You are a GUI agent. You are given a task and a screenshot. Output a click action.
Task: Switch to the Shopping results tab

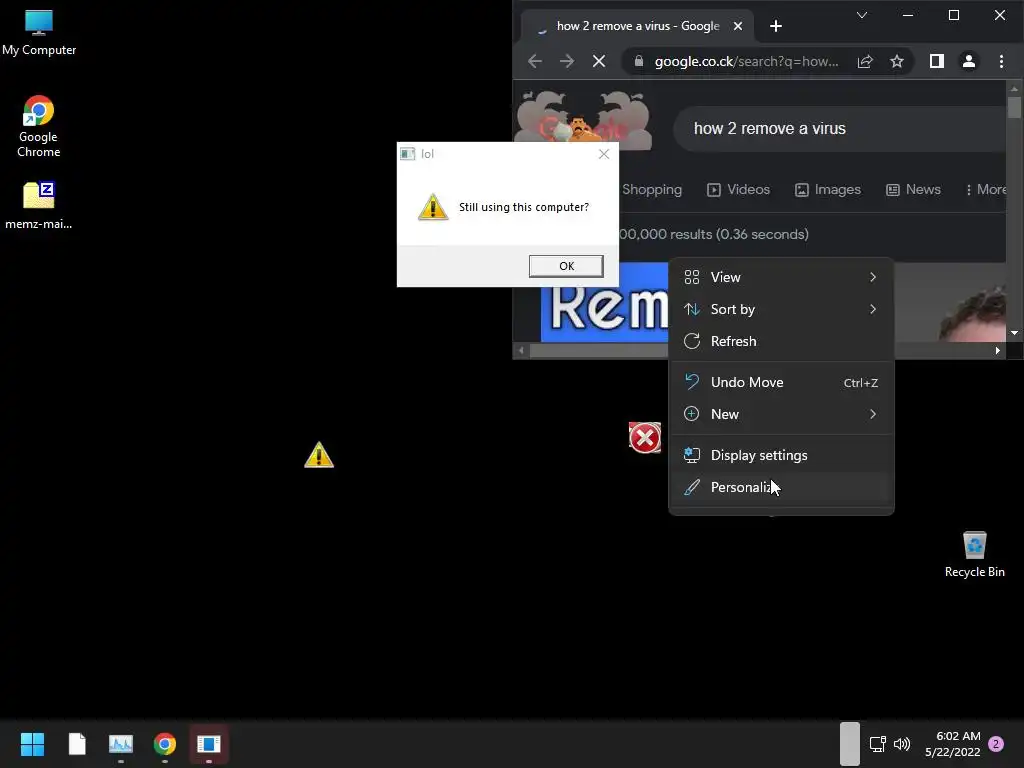point(652,189)
